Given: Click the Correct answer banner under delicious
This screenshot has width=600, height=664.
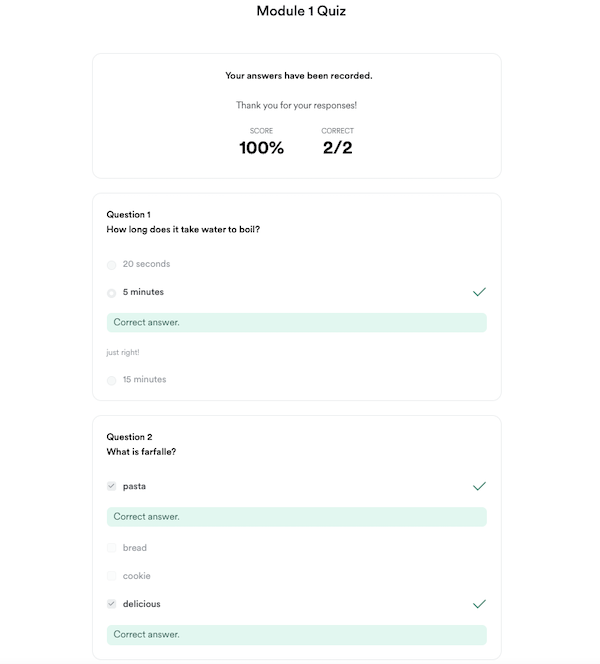Looking at the screenshot, I should [x=296, y=635].
